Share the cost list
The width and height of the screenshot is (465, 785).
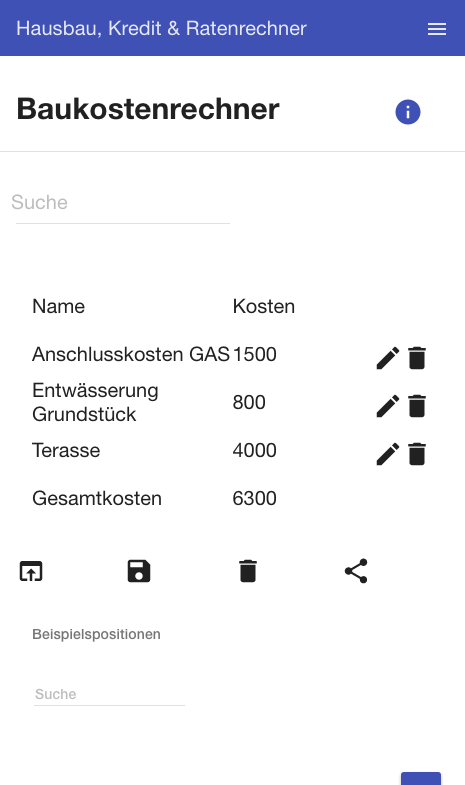point(356,571)
